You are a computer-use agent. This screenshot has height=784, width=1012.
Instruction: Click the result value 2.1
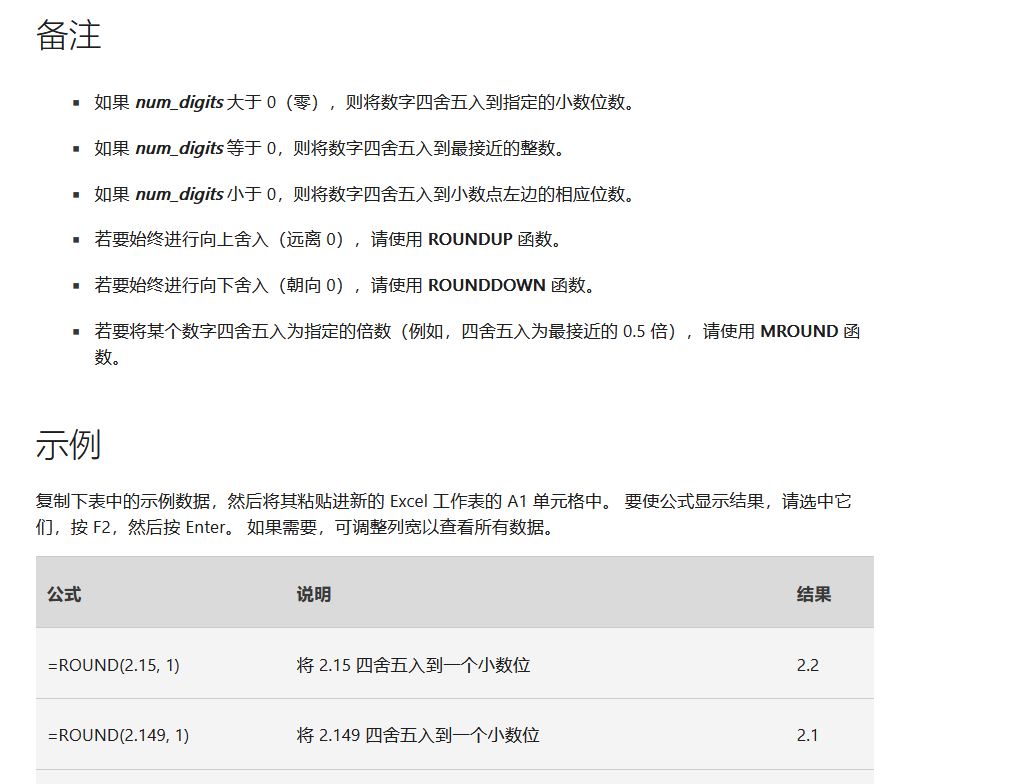(807, 736)
